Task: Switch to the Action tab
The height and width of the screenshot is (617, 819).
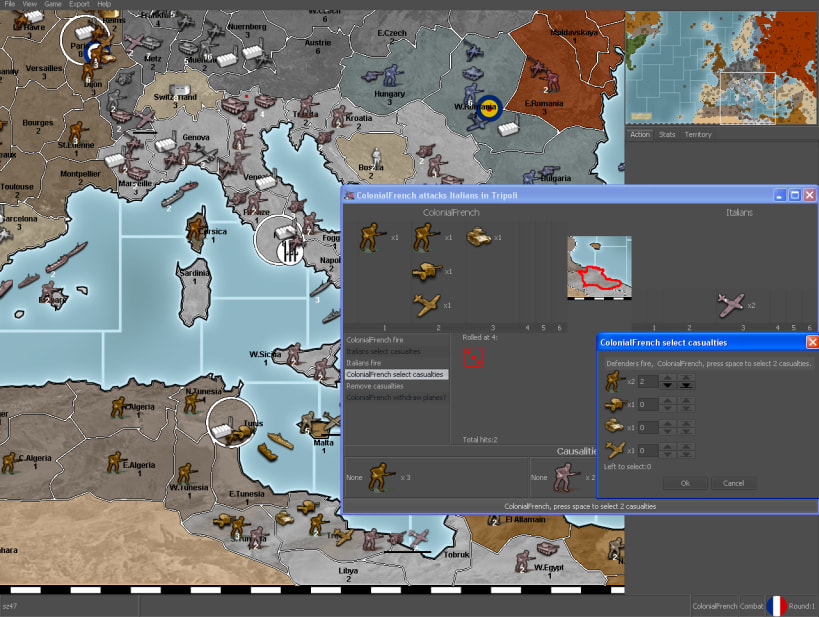Action: pos(640,134)
